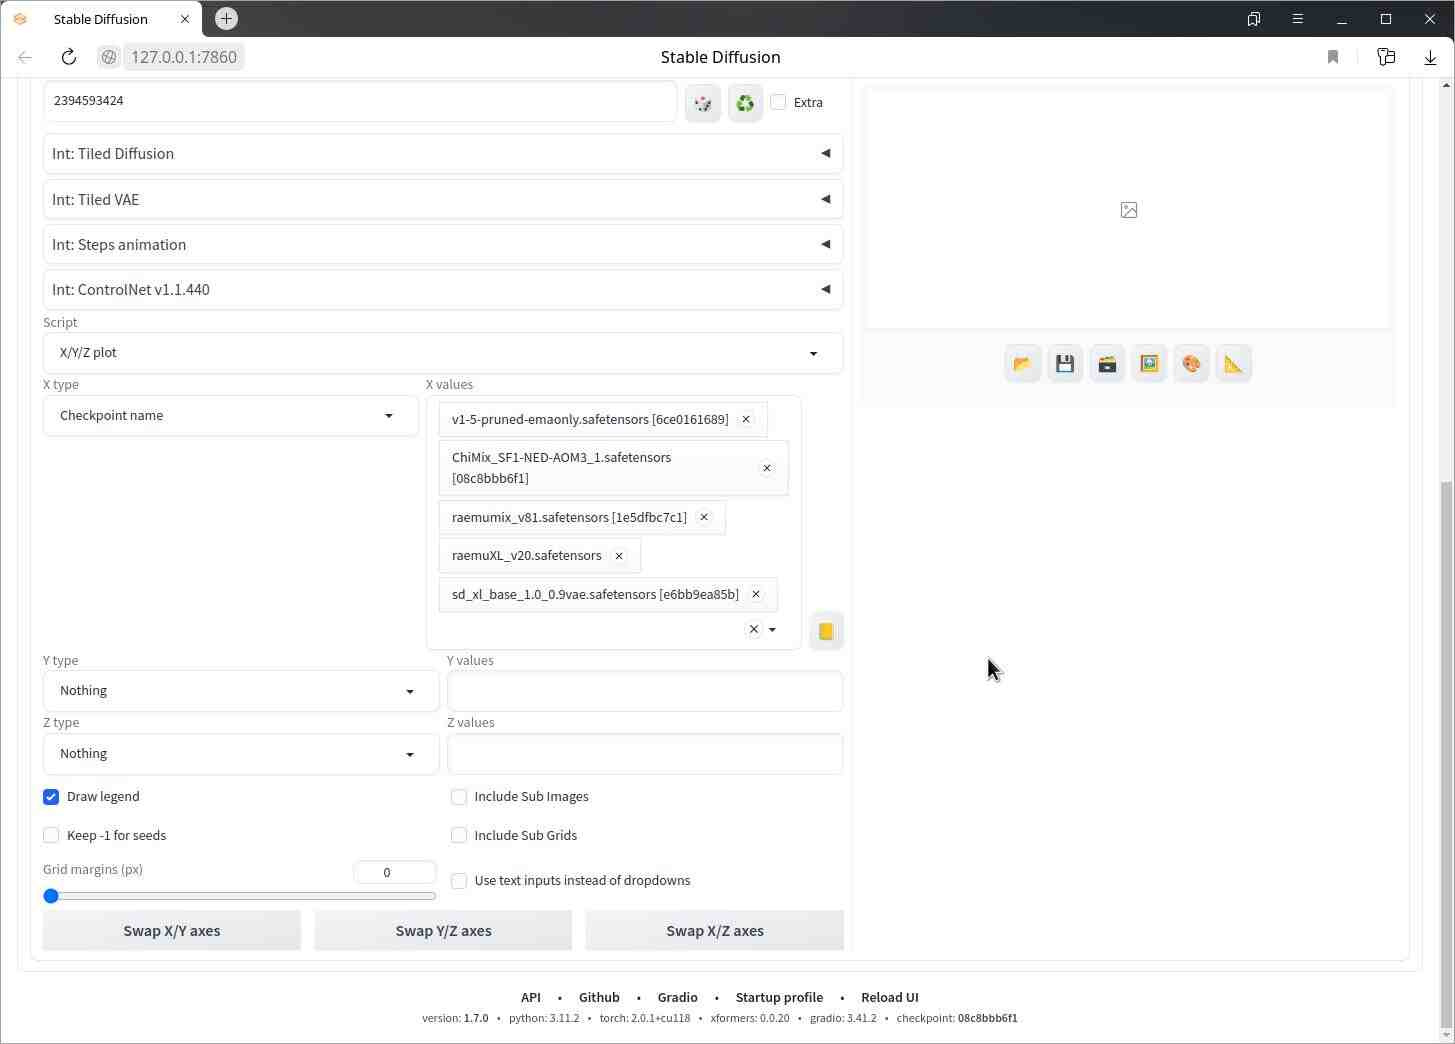This screenshot has height=1044, width=1455.
Task: Check Include Sub Grids option
Action: click(x=459, y=835)
